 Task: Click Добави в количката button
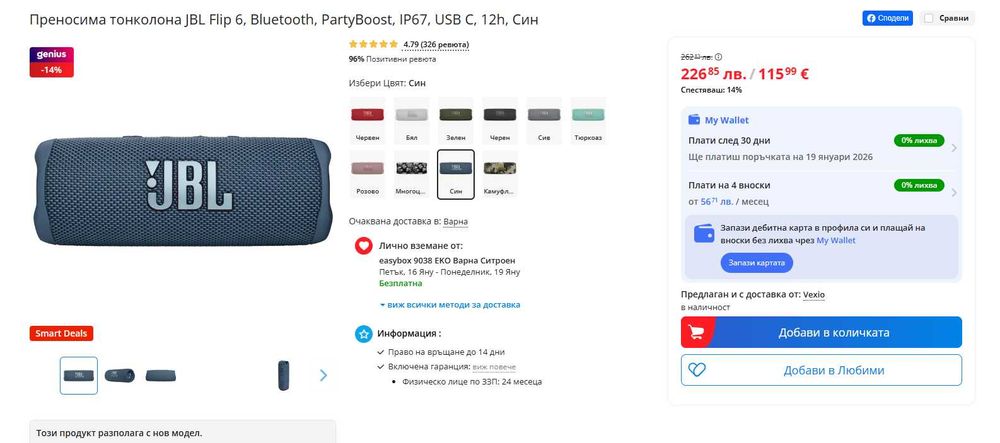click(x=821, y=332)
